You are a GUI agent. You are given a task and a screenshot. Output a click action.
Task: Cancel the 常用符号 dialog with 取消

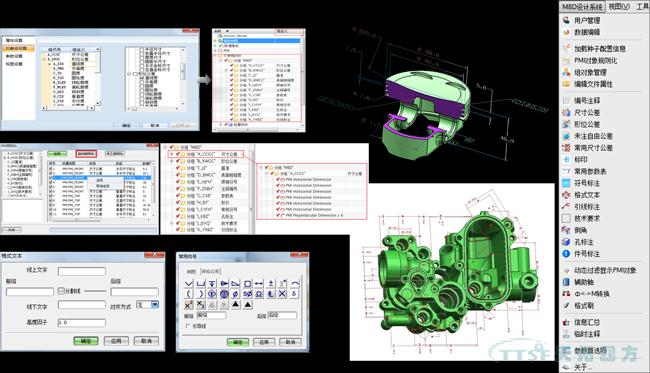click(290, 342)
